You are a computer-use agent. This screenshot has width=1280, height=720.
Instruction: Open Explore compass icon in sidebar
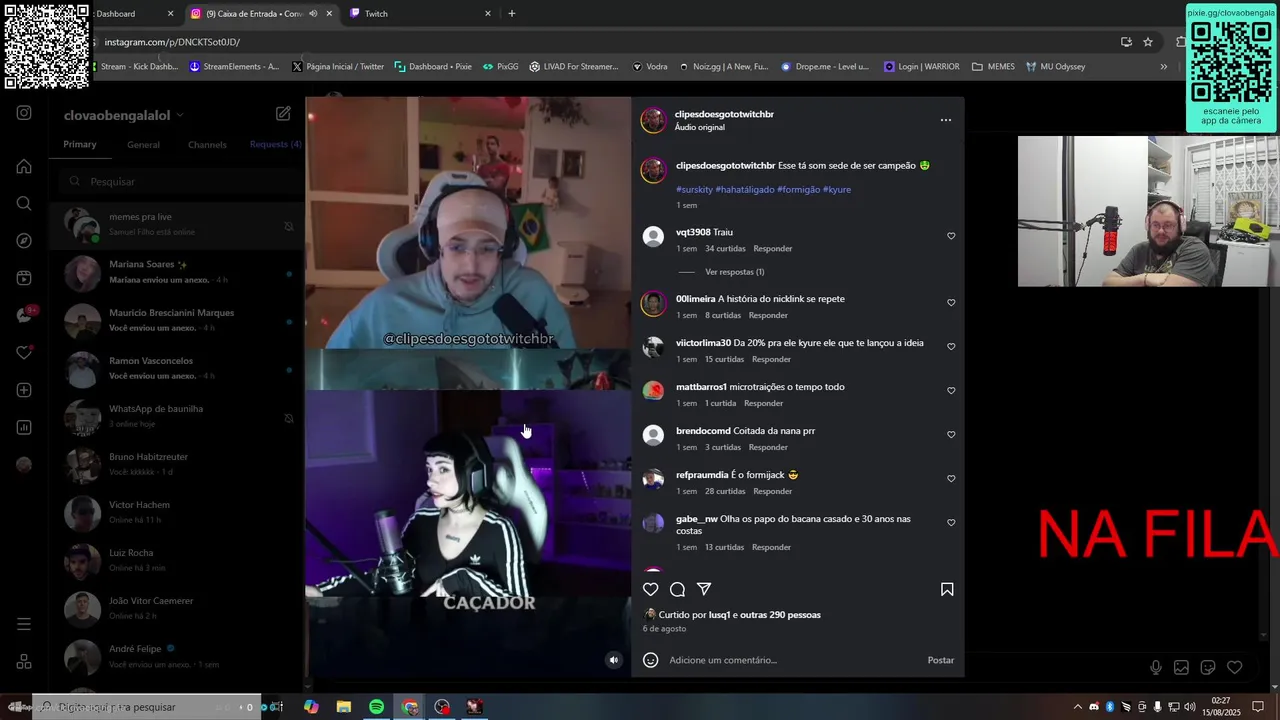coord(24,241)
